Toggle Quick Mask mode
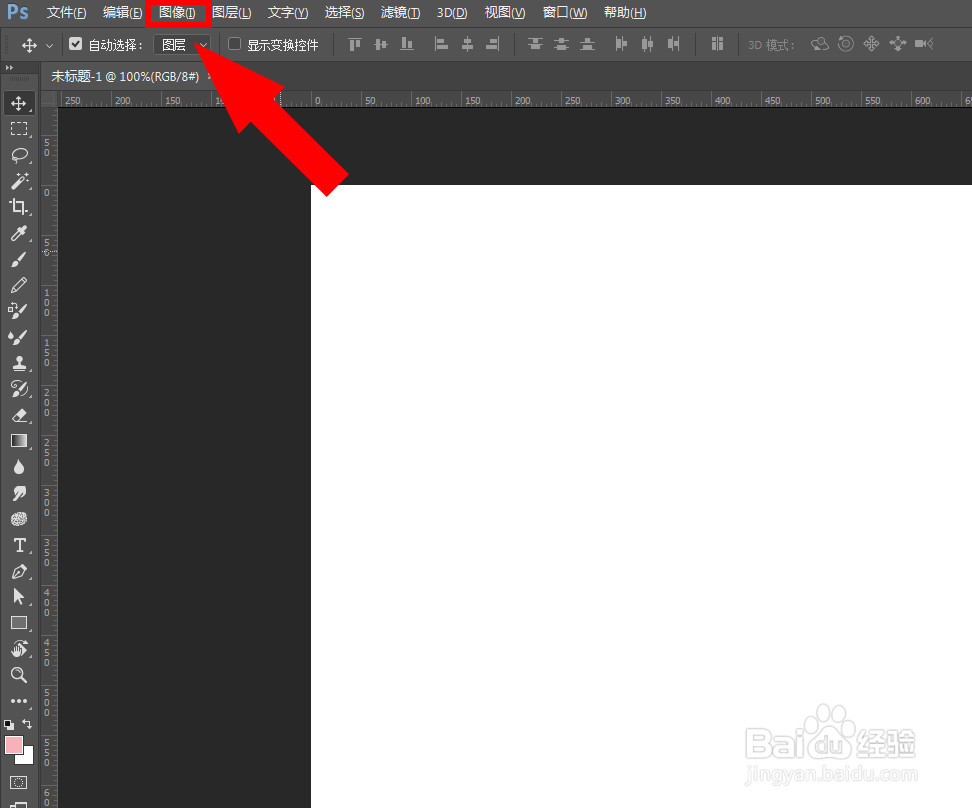This screenshot has height=808, width=972. click(x=19, y=783)
